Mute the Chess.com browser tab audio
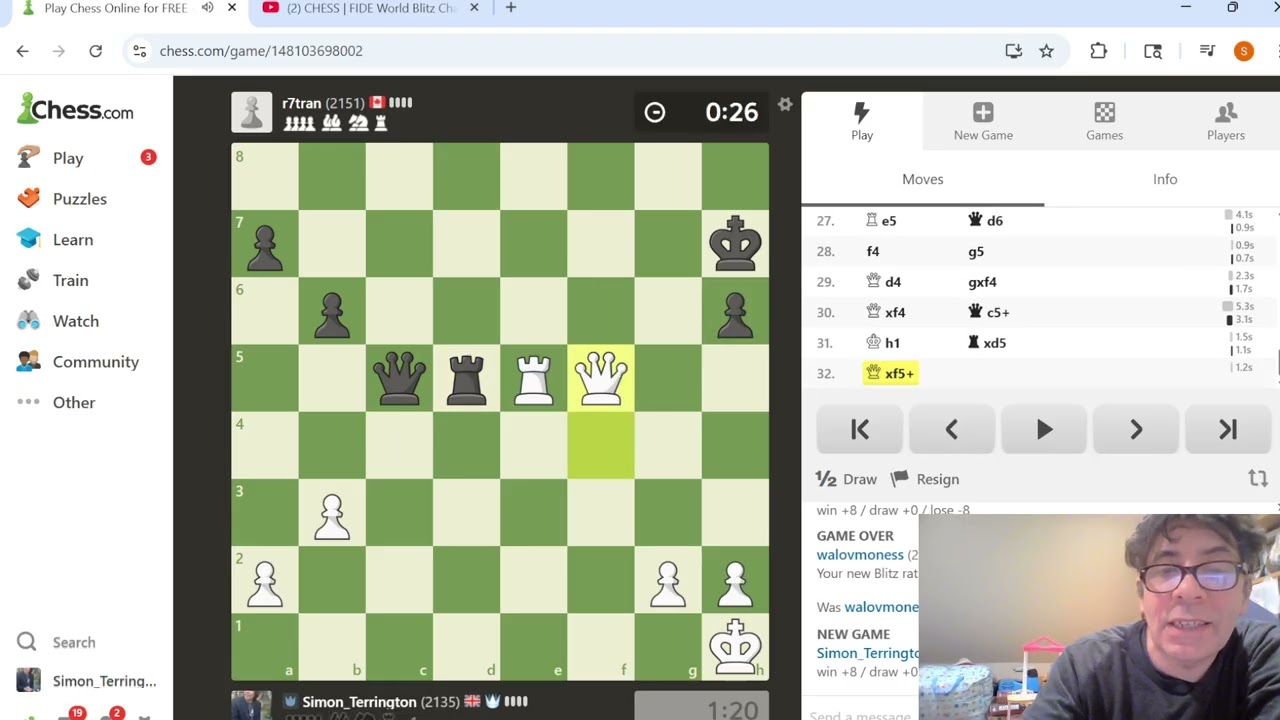The height and width of the screenshot is (720, 1280). click(207, 7)
